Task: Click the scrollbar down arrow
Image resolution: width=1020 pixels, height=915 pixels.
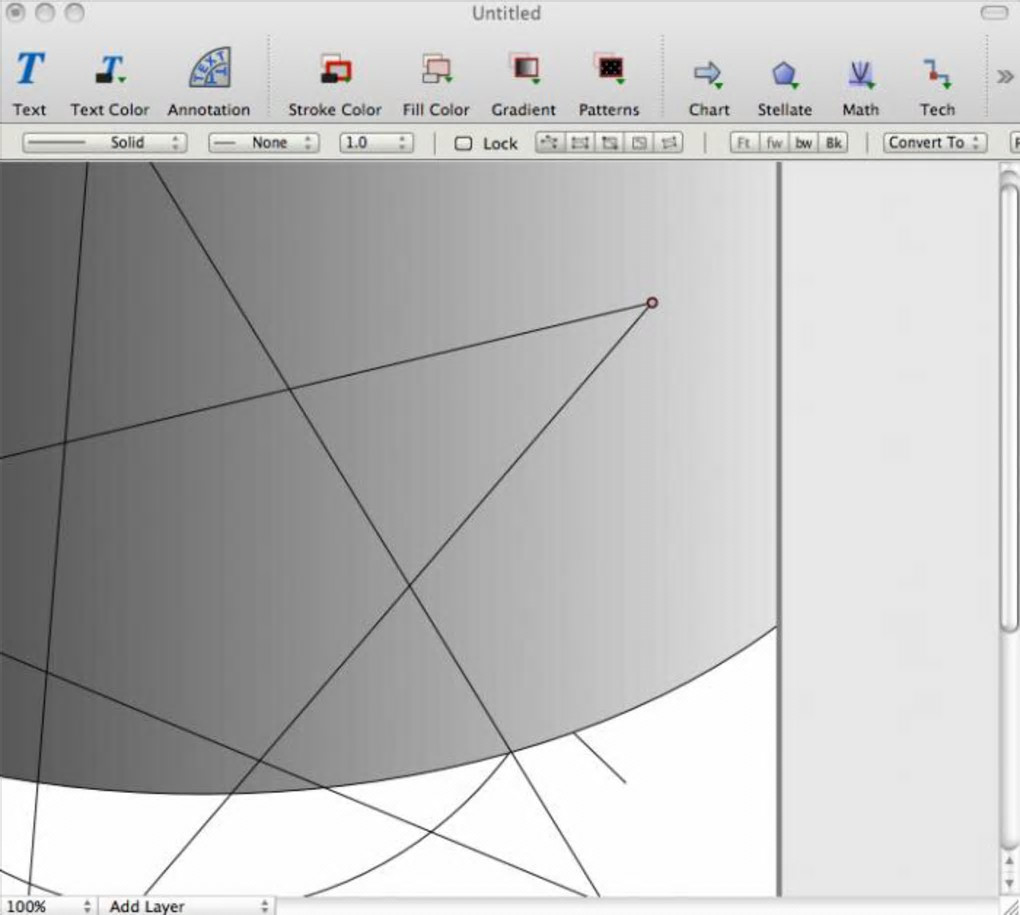Action: click(1010, 882)
